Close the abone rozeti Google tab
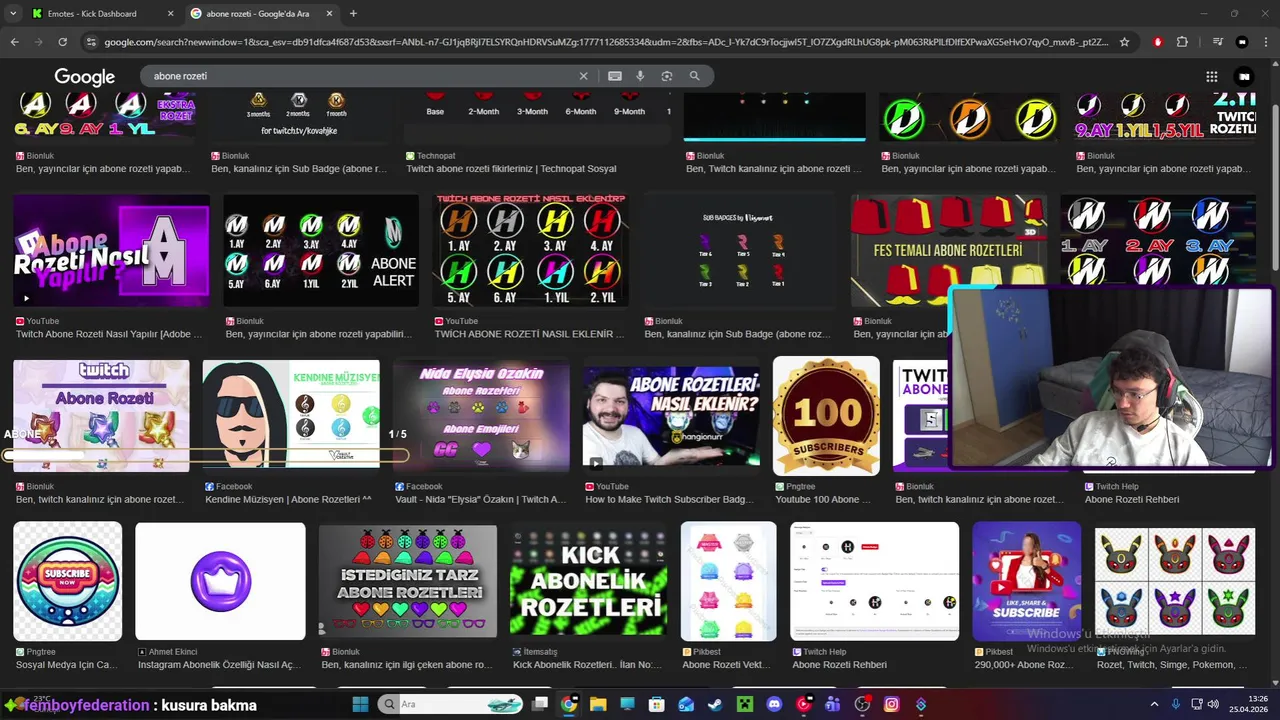This screenshot has height=720, width=1280. click(329, 13)
